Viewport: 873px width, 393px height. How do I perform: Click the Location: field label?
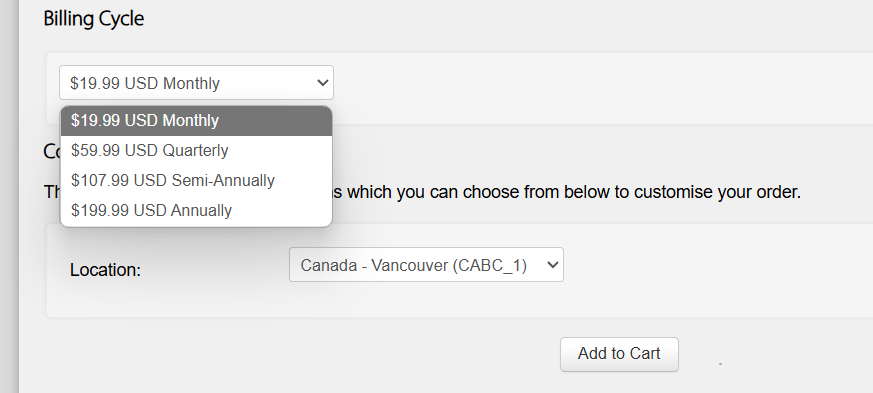pos(105,270)
